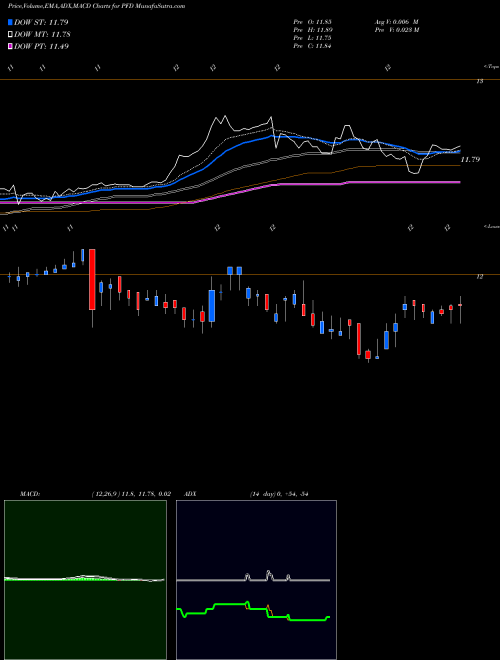Viewport: 500px width, 660px height.
Task: Select the pink DOW PT legend swatch
Action: (x=10, y=46)
